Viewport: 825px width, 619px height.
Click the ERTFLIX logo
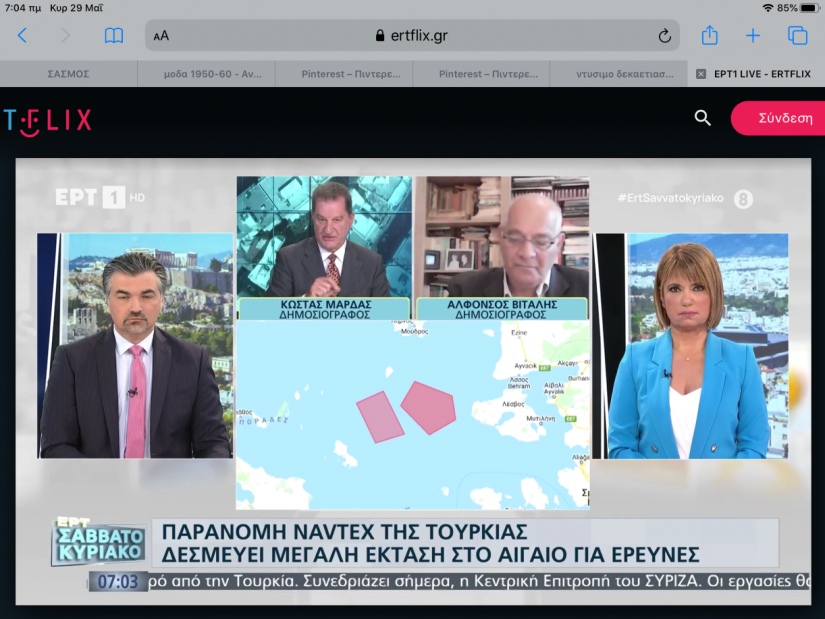[47, 120]
